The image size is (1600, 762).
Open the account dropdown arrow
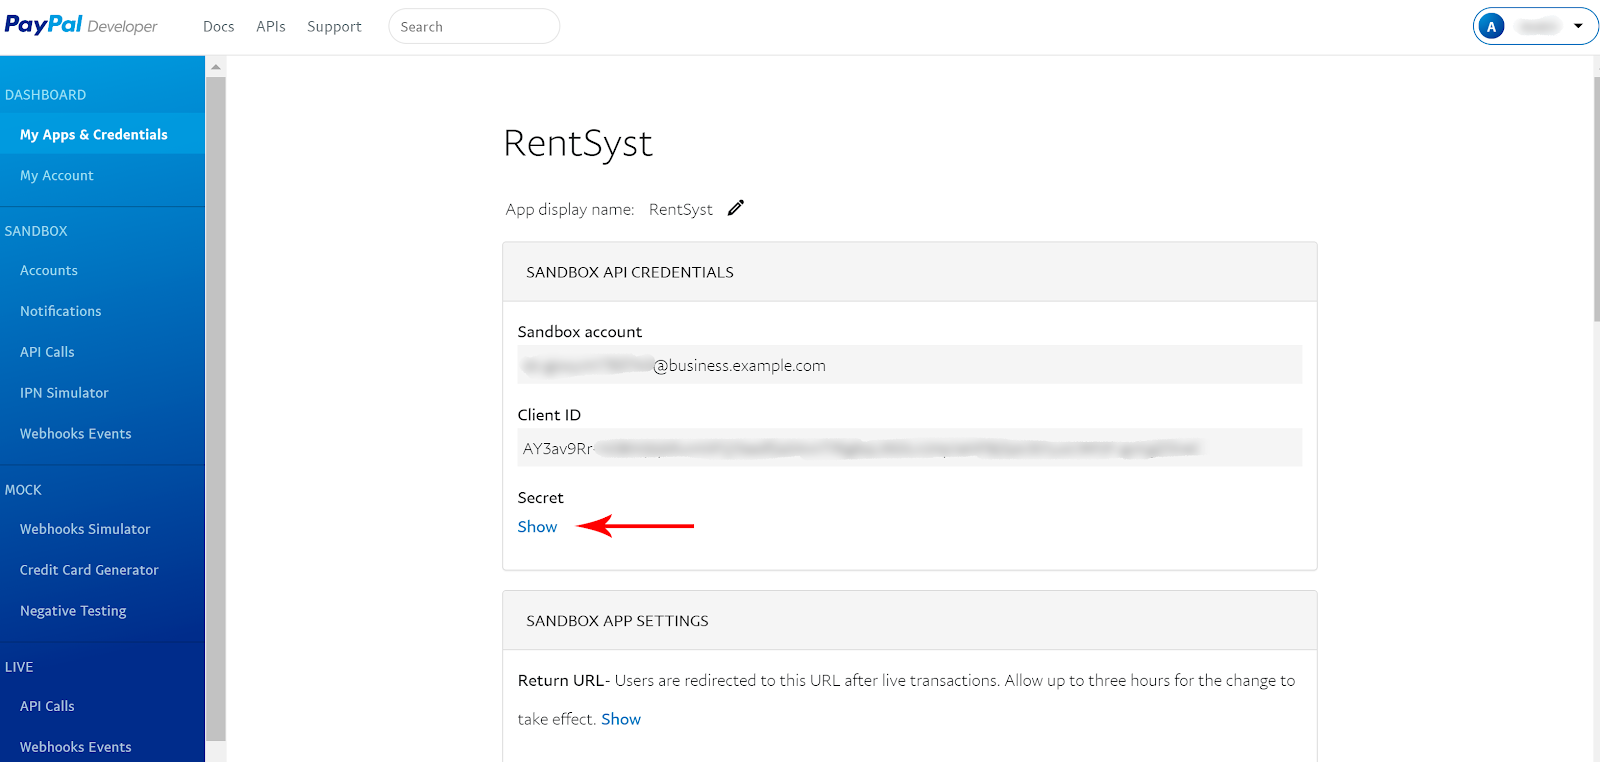coord(1578,26)
